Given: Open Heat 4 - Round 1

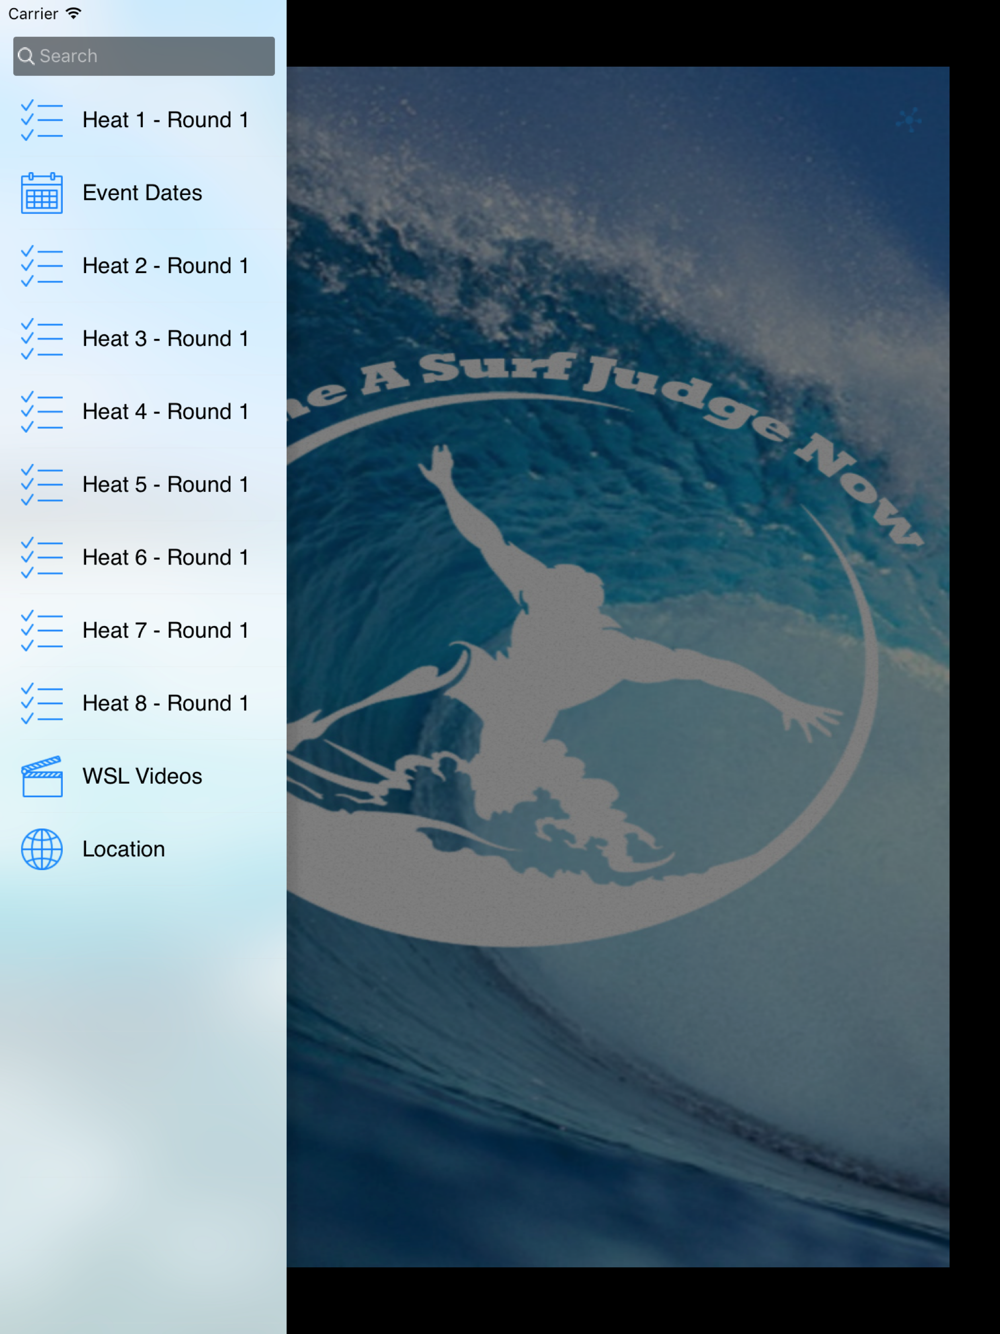Looking at the screenshot, I should [143, 412].
